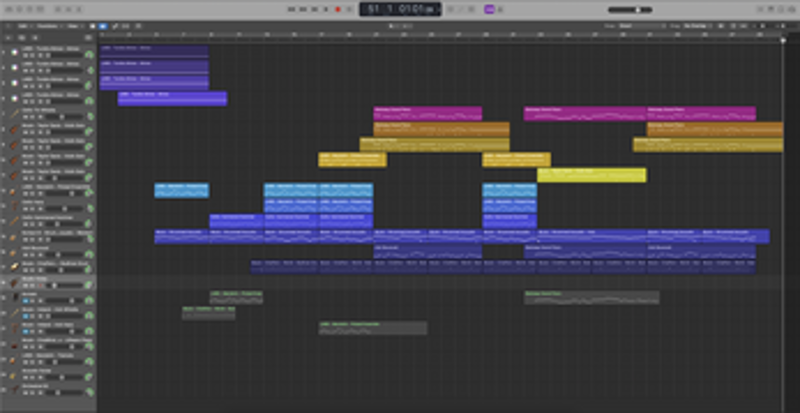This screenshot has width=800, height=413.
Task: Click the Fast Forward transport button
Action: [x=301, y=9]
